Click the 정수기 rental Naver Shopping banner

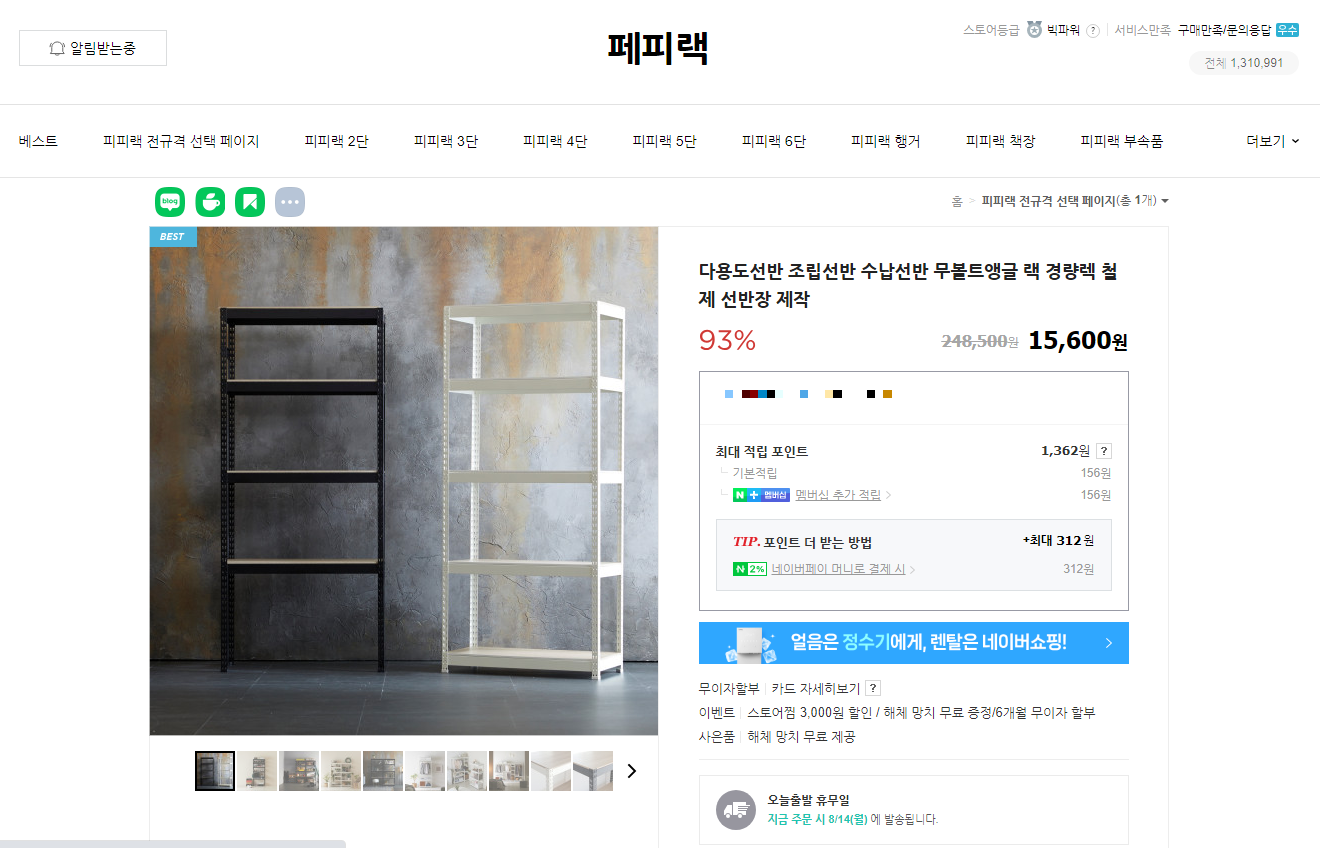pos(914,643)
